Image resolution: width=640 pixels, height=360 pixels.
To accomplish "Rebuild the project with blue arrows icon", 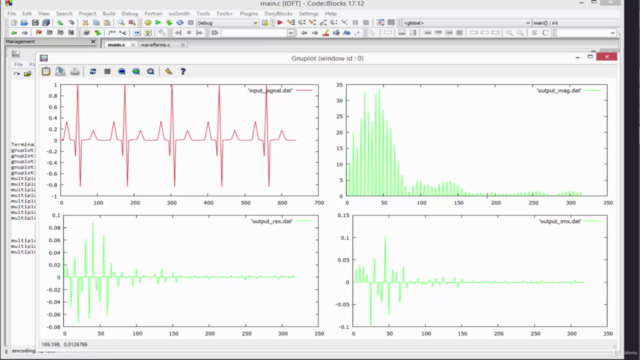I will (x=180, y=23).
